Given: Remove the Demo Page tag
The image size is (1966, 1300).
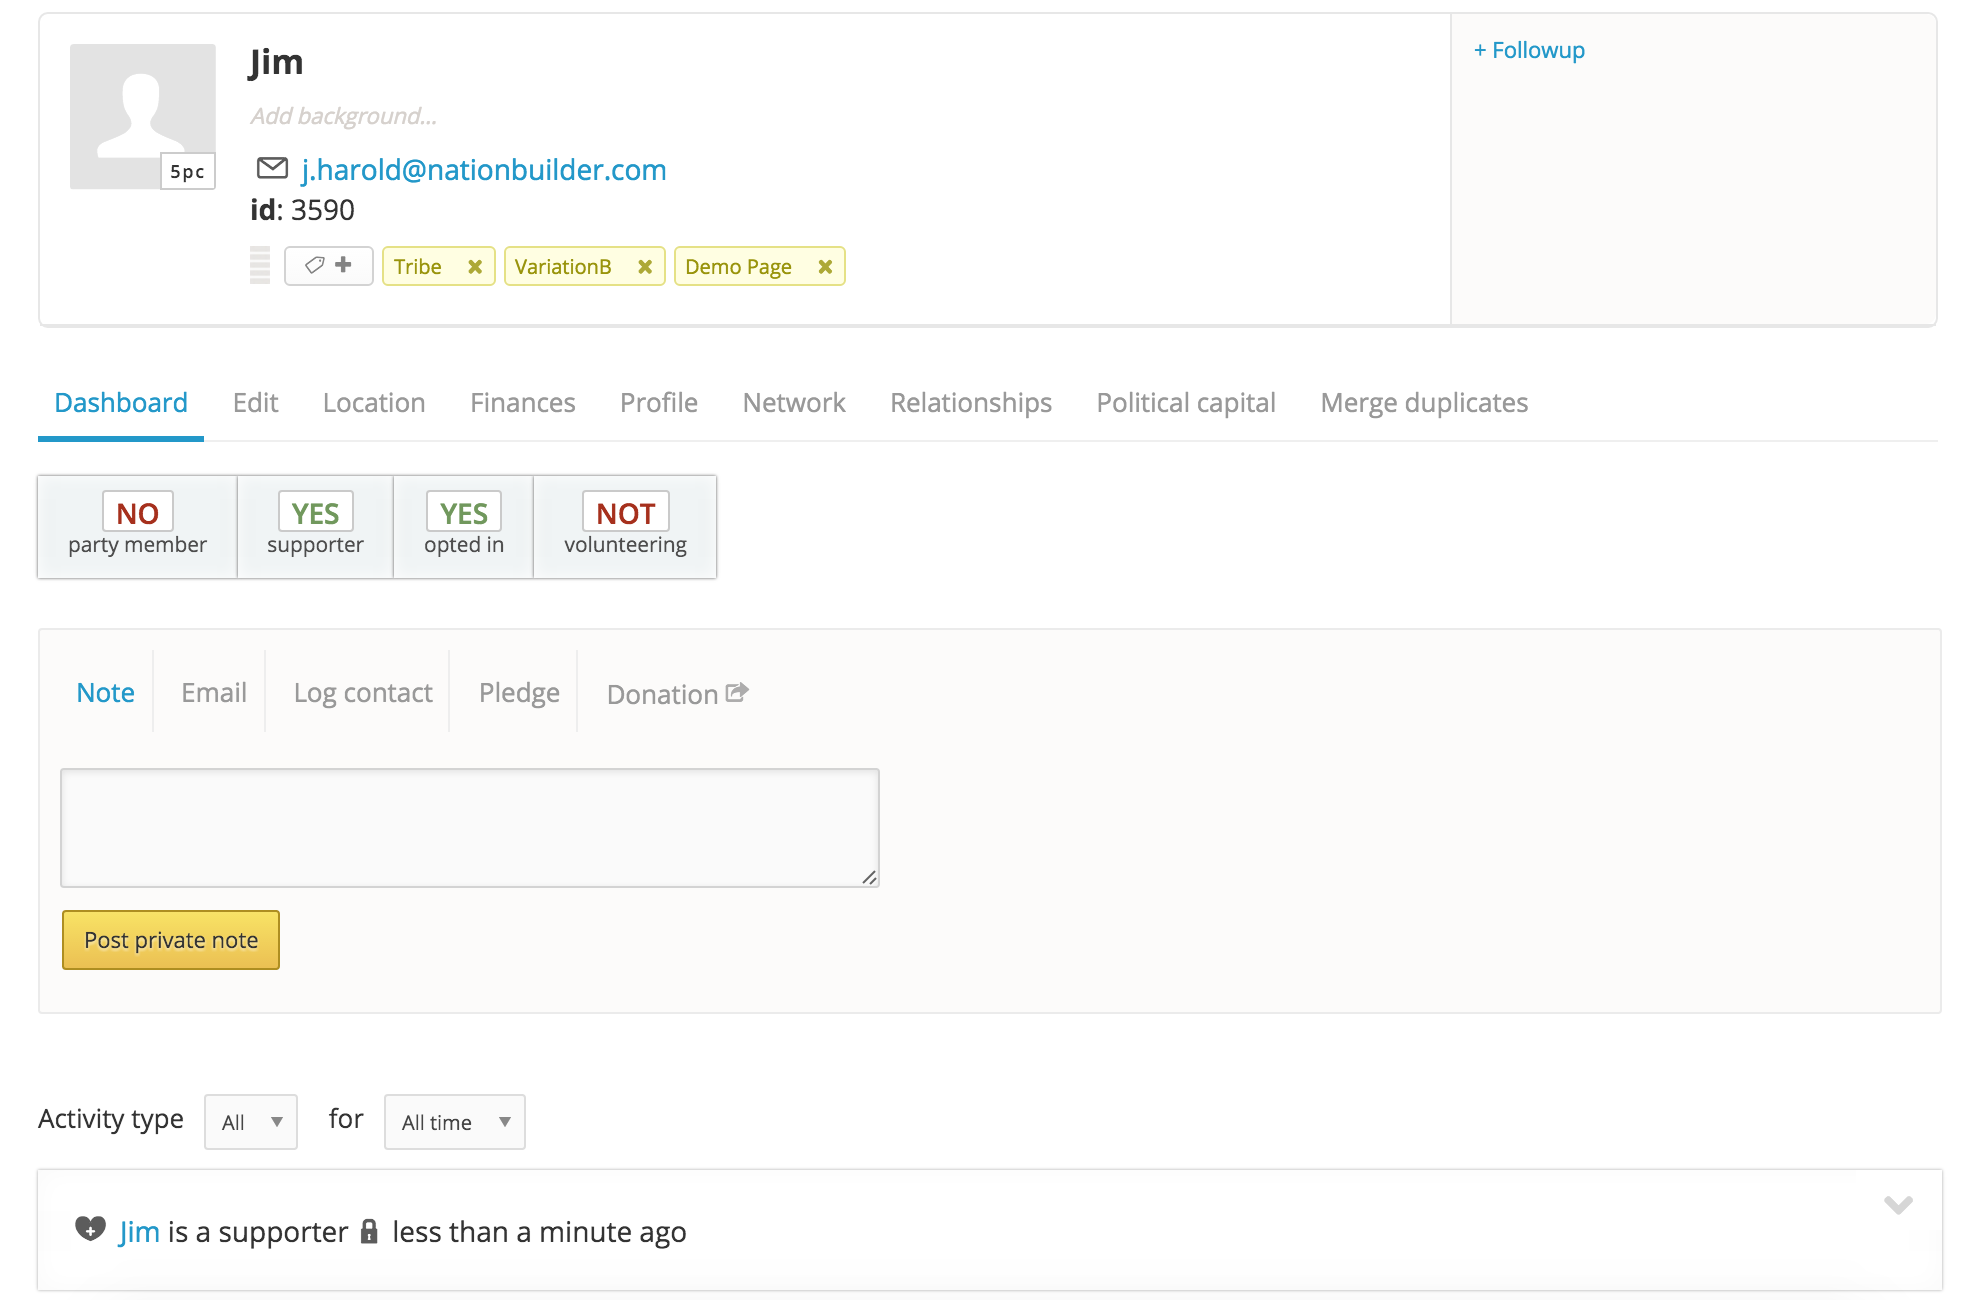Looking at the screenshot, I should [x=825, y=267].
